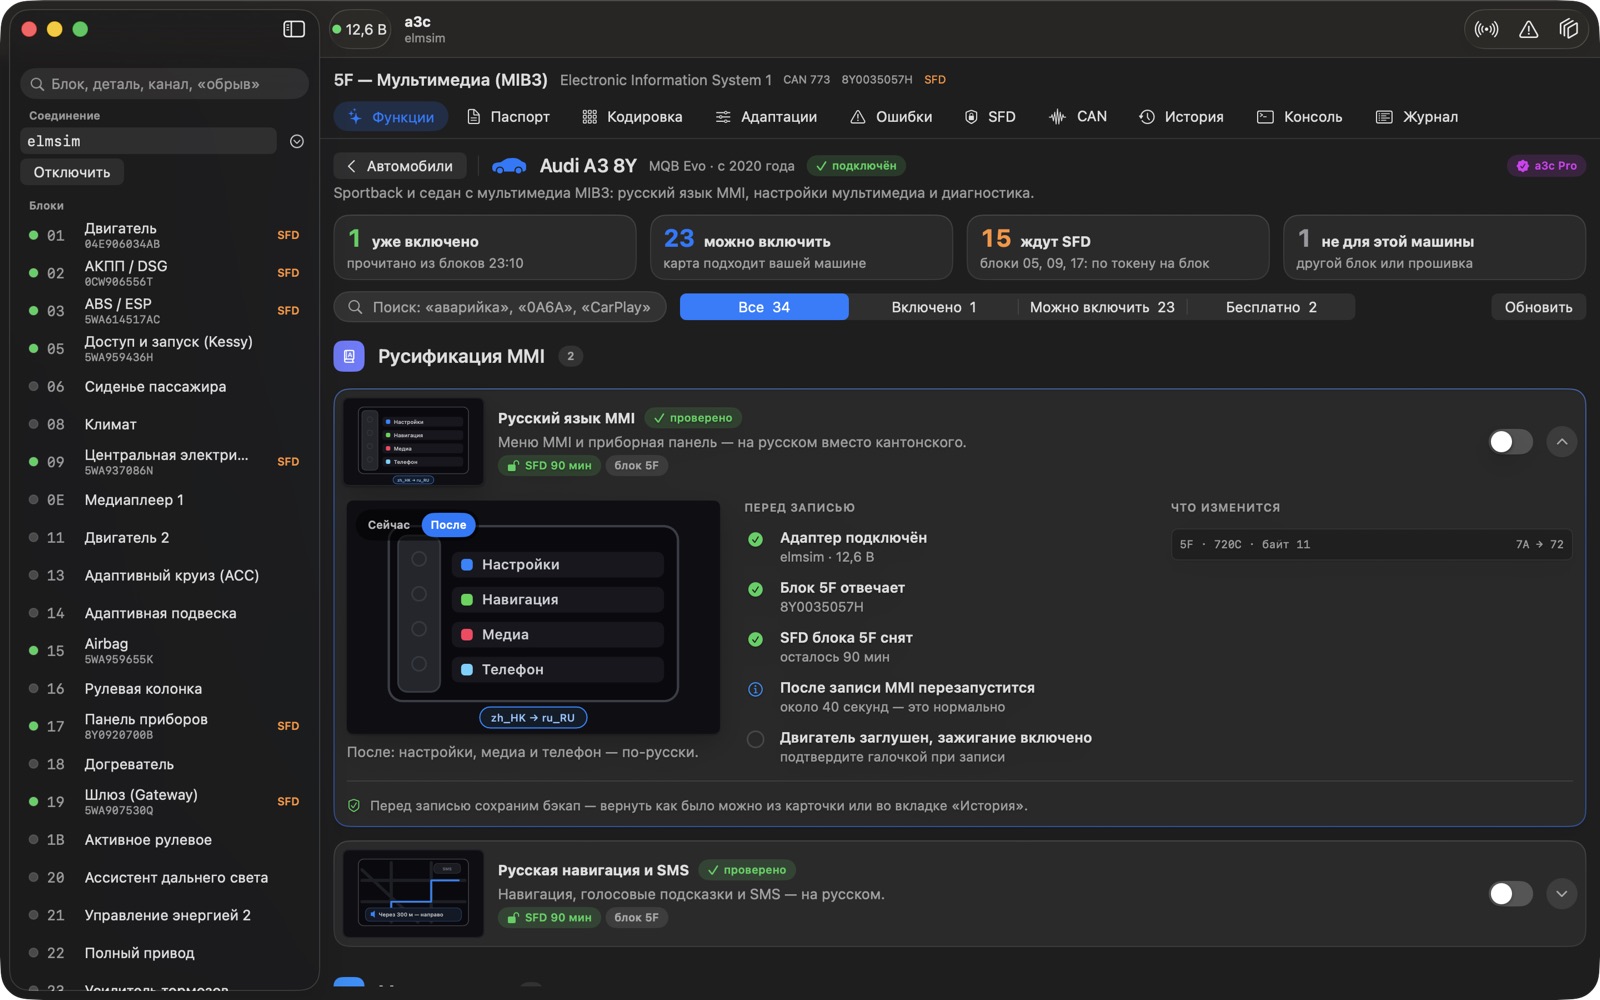Click the sidebar search field for blocks
The image size is (1600, 1000).
[164, 84]
